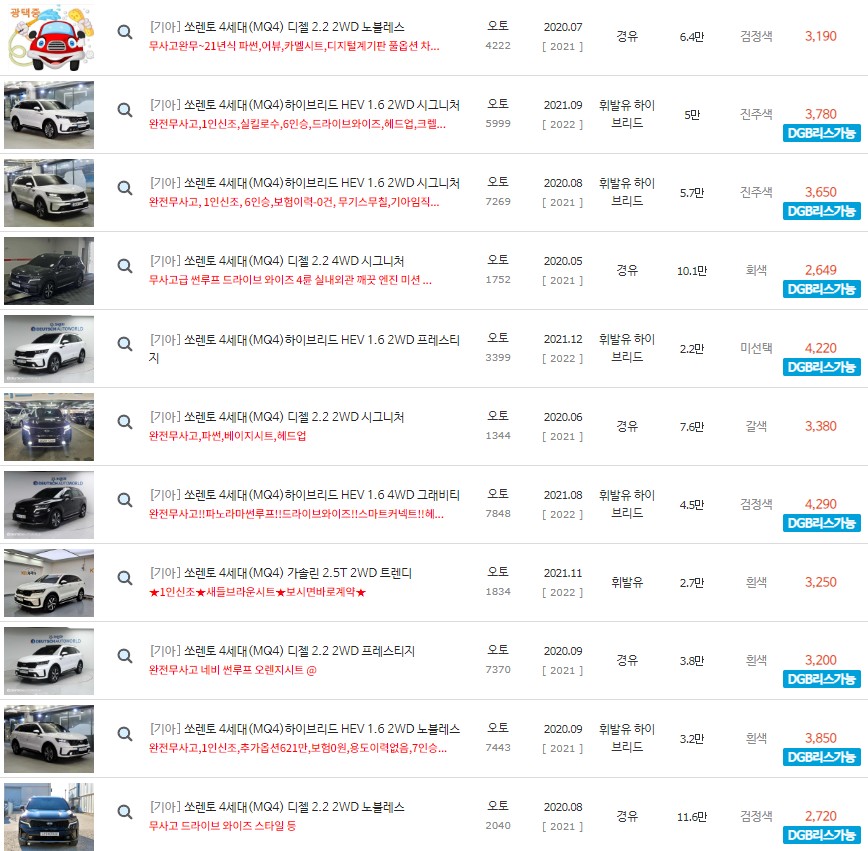The image size is (868, 851).
Task: Click DGB리스가능 badge under price 4,290
Action: 822,524
